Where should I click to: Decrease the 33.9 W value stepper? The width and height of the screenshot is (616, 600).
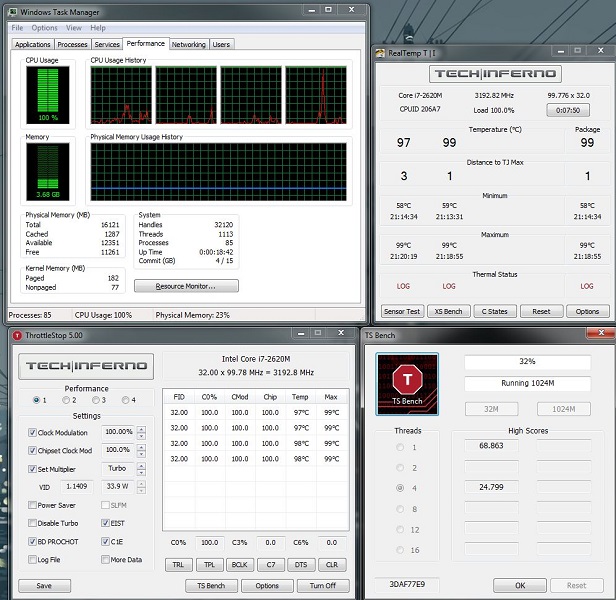coord(141,490)
